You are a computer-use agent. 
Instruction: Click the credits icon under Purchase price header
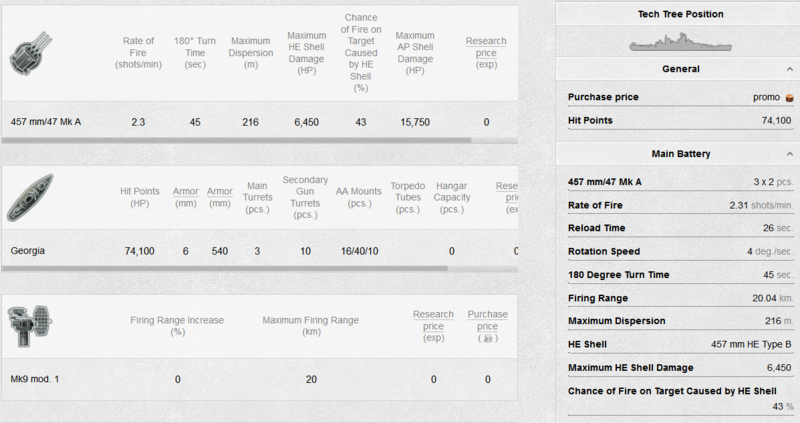click(487, 339)
